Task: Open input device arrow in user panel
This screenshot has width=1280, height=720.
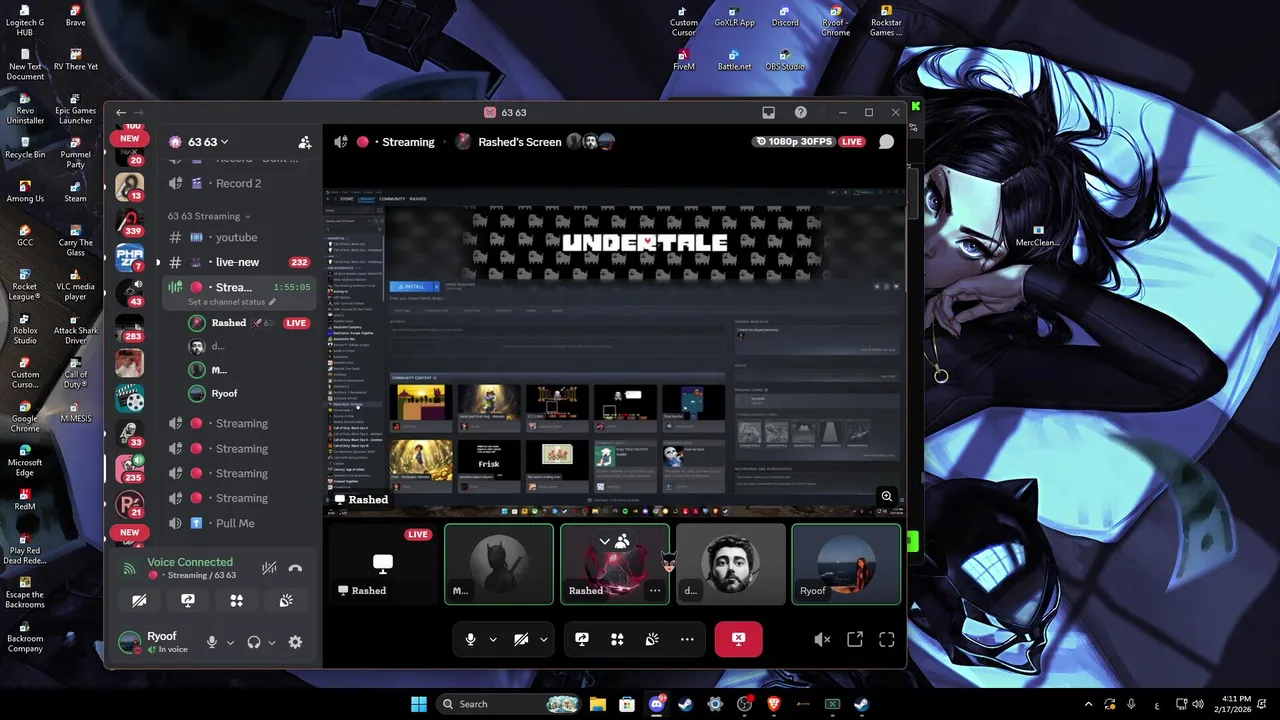Action: tap(230, 642)
